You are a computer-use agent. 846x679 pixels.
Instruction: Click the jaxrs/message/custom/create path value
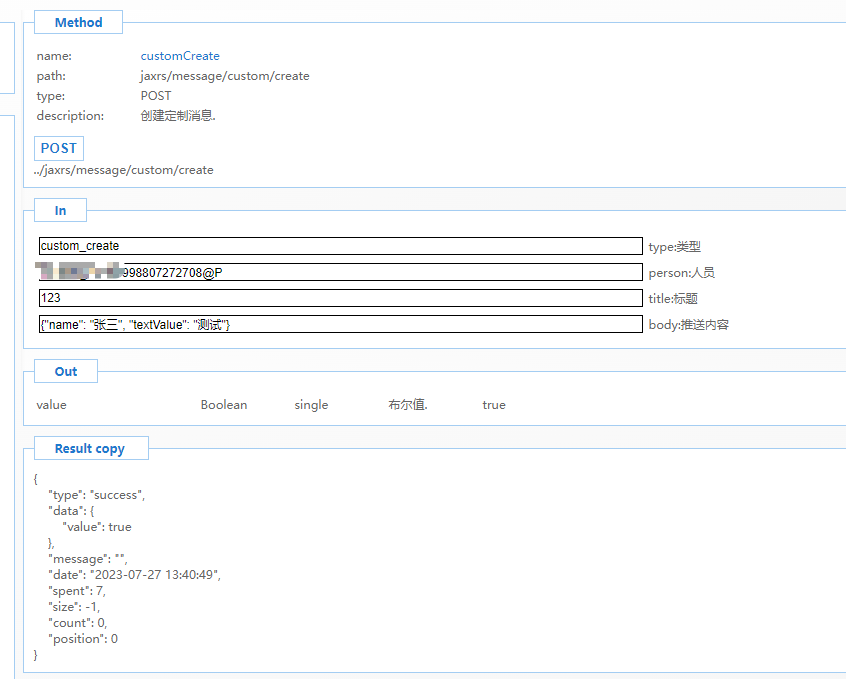(x=224, y=76)
